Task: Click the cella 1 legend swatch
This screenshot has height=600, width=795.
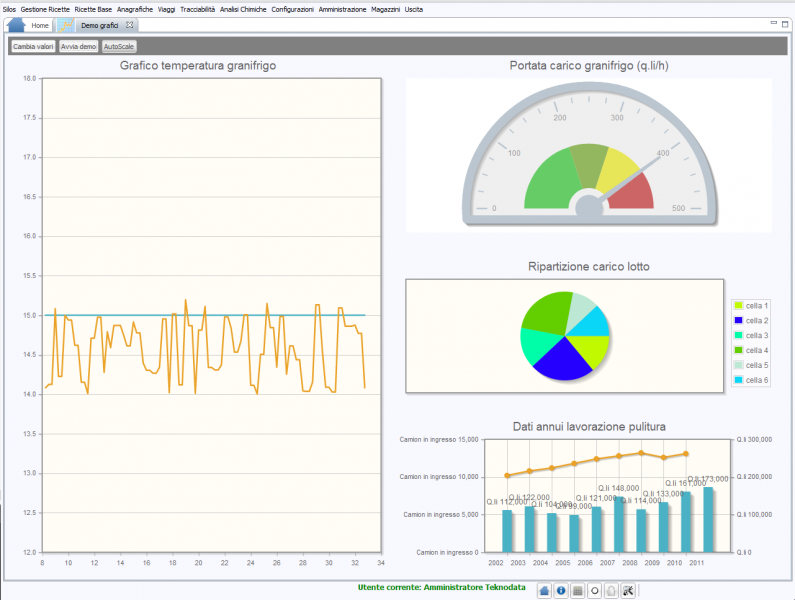Action: (738, 305)
